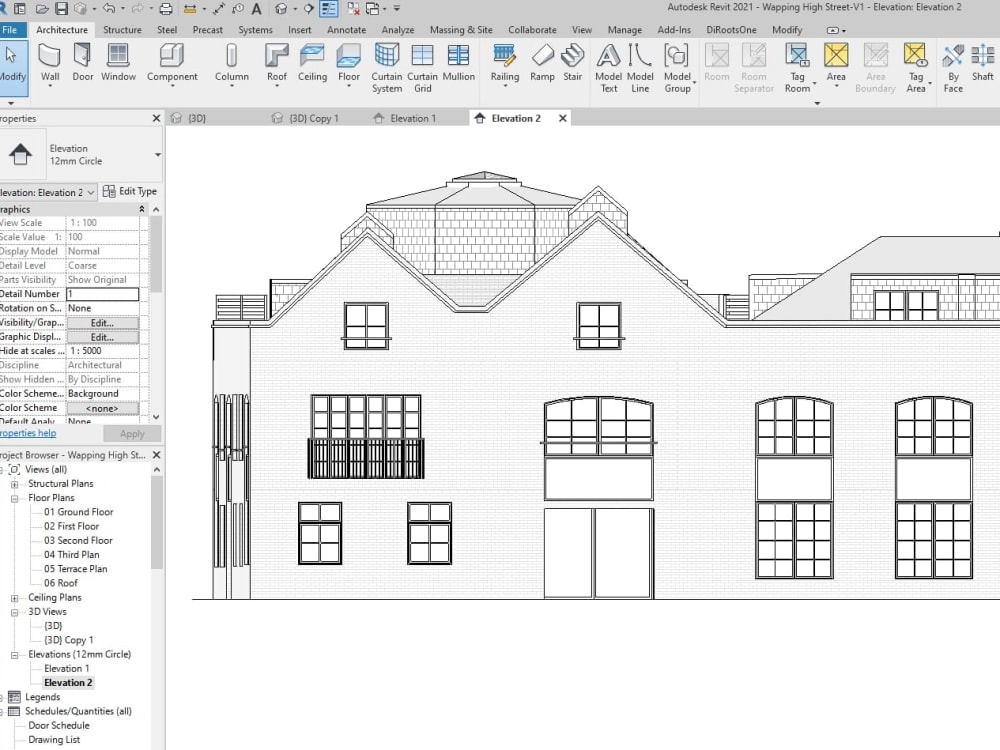
Task: Click the Edit Type button
Action: pyautogui.click(x=129, y=191)
